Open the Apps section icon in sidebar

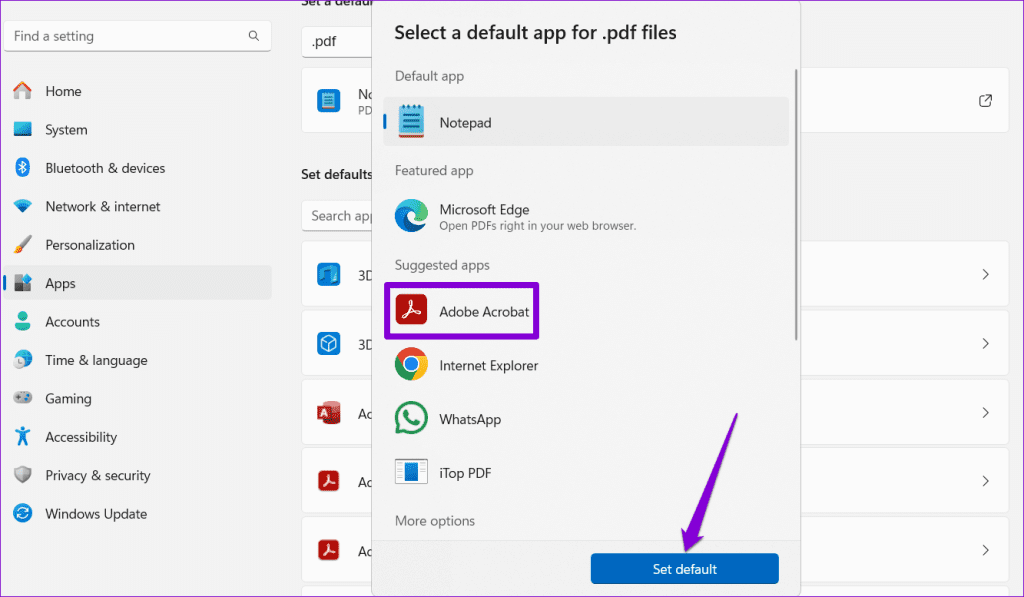22,283
